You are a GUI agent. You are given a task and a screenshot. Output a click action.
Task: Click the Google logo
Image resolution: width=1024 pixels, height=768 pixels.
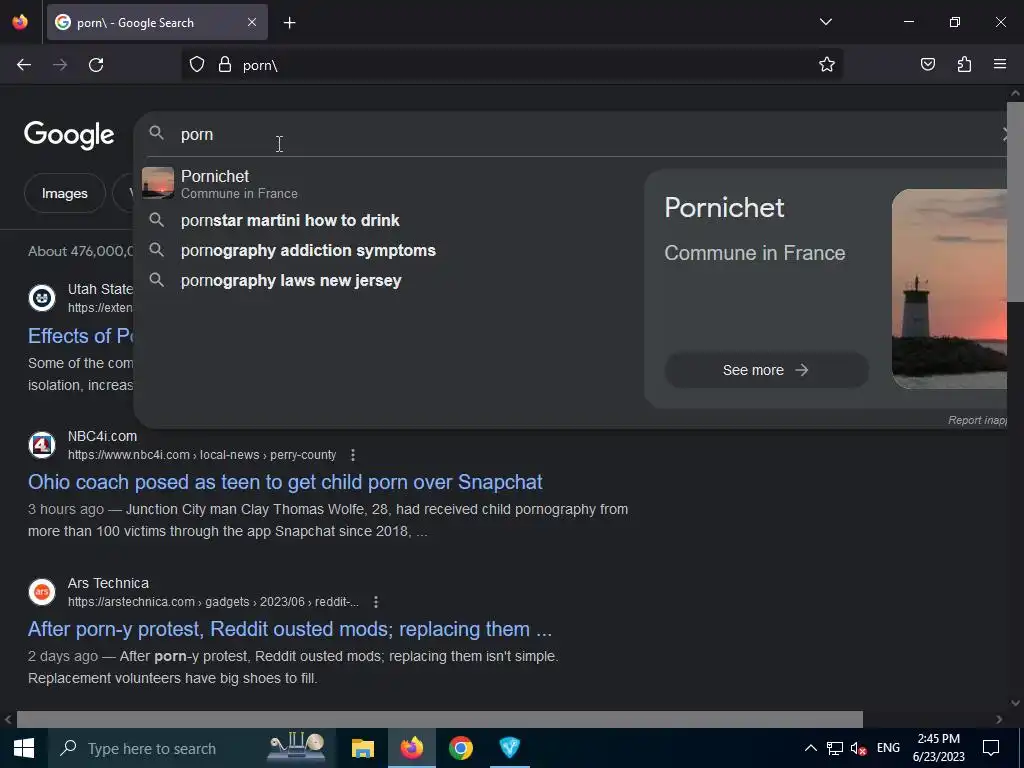point(69,135)
